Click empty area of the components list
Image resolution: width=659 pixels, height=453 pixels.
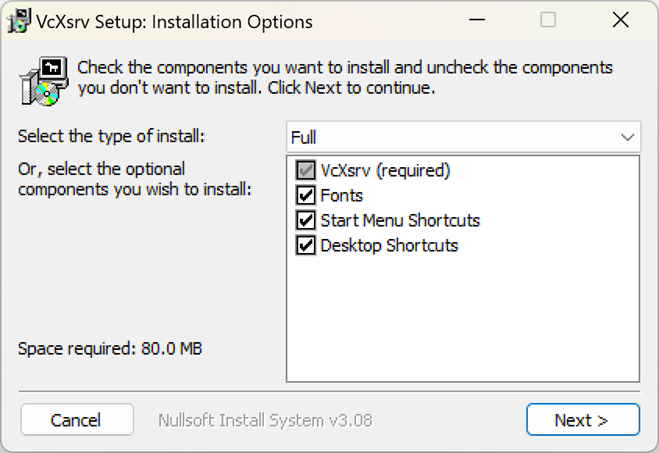coord(463,319)
